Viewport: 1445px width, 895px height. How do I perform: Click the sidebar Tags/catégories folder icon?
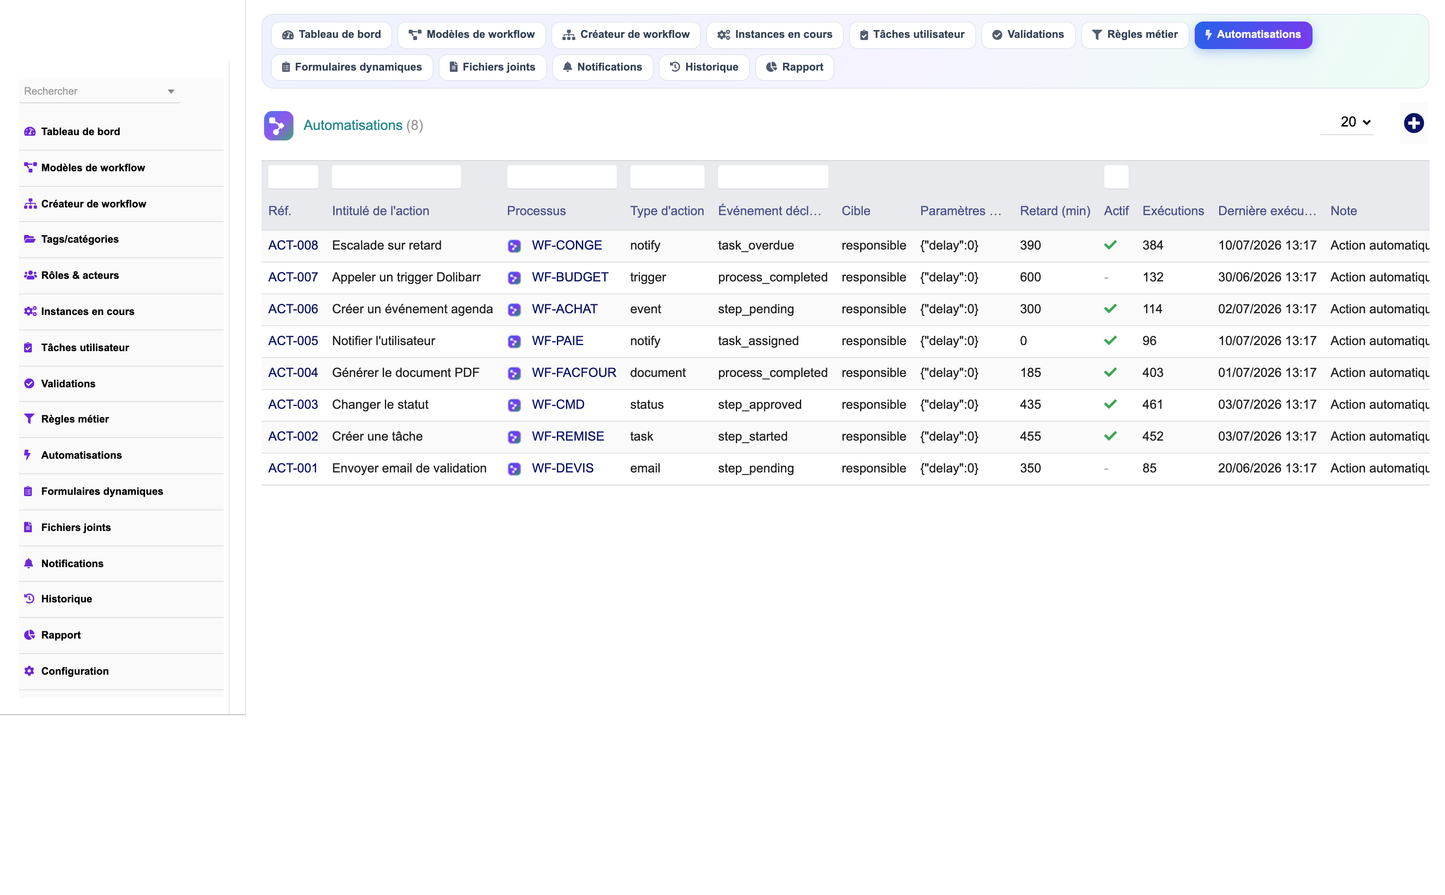[x=29, y=240]
